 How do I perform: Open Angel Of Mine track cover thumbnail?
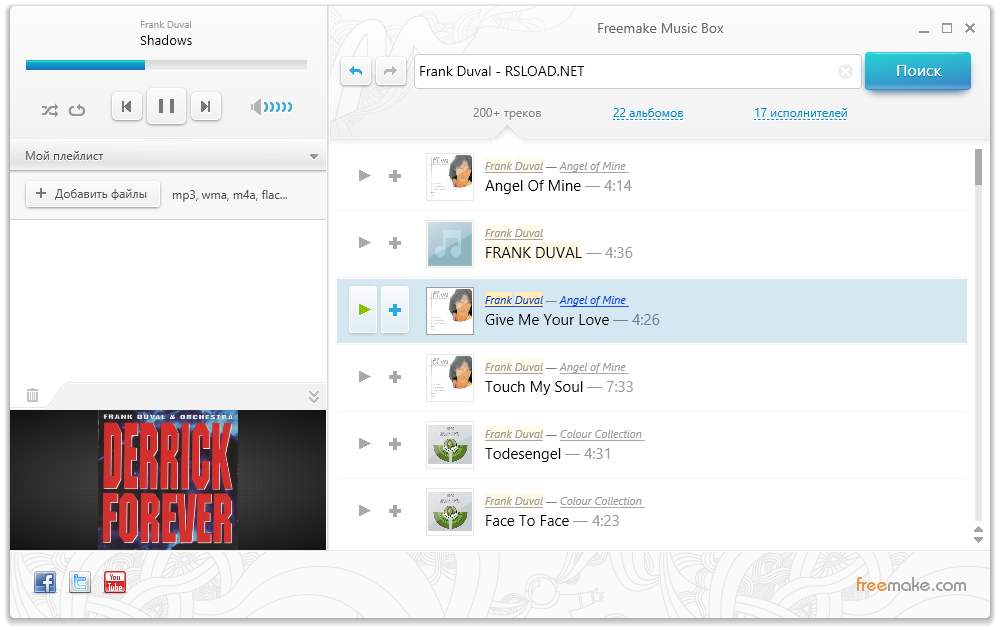[x=450, y=177]
